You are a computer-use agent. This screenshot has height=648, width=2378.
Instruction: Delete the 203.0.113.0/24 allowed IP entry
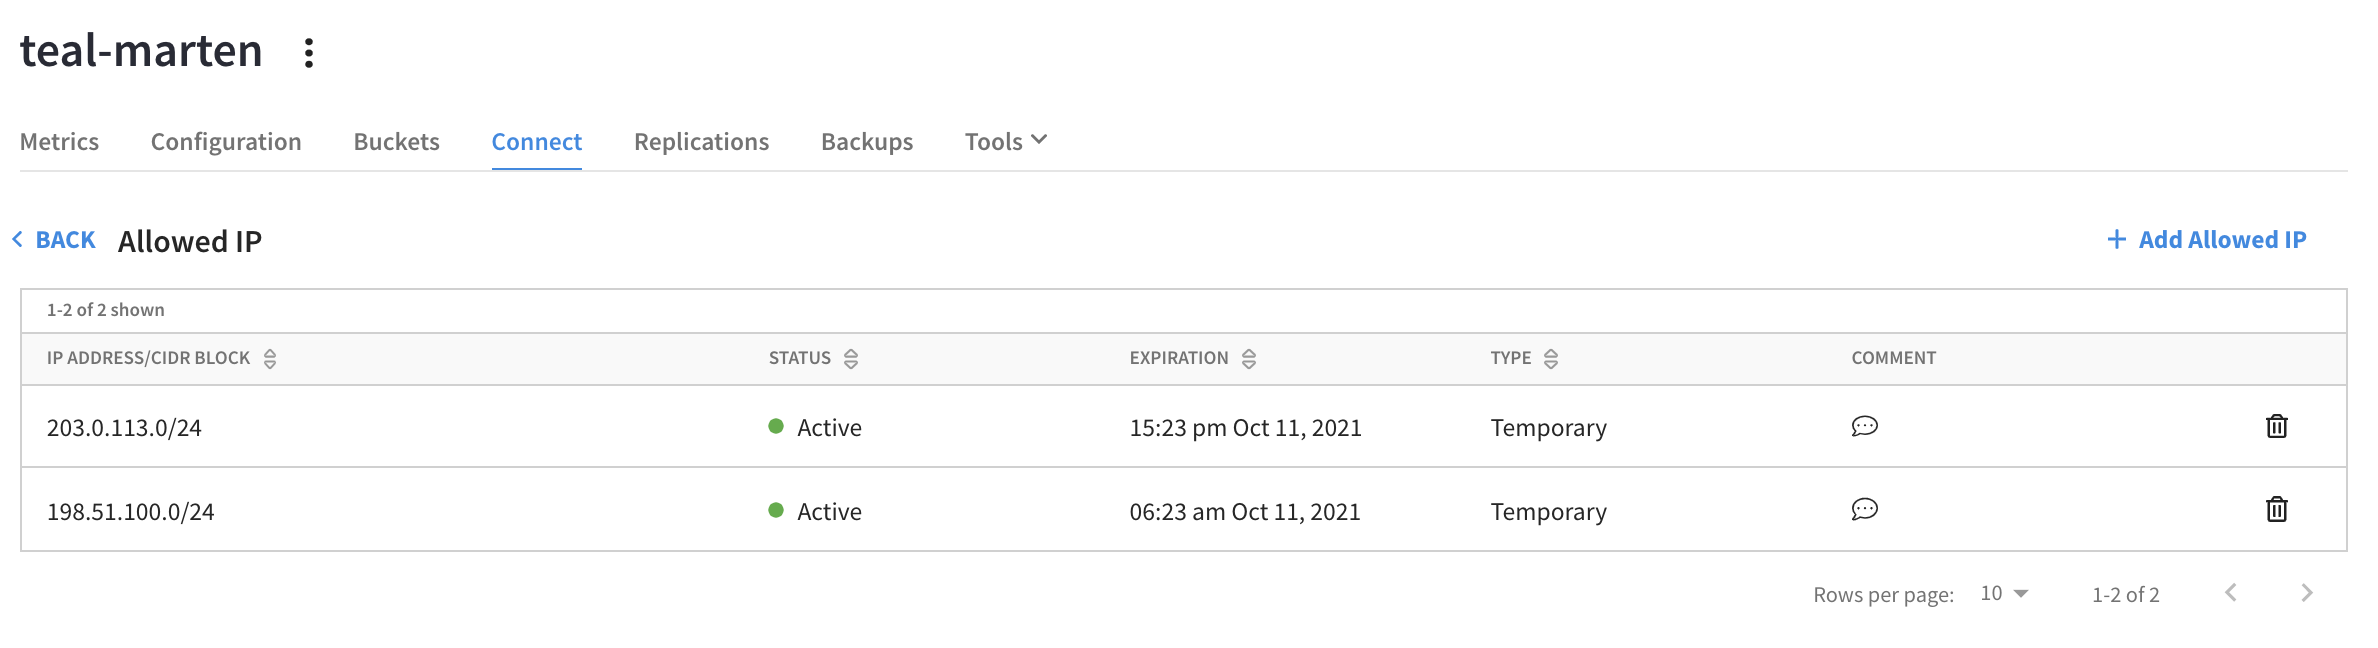click(2276, 426)
